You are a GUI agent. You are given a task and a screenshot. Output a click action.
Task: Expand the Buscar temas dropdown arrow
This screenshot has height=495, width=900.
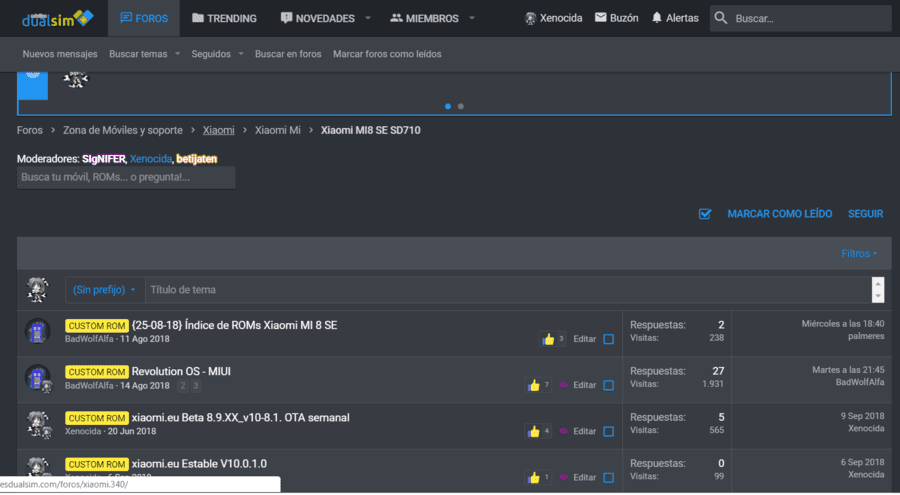coord(177,54)
